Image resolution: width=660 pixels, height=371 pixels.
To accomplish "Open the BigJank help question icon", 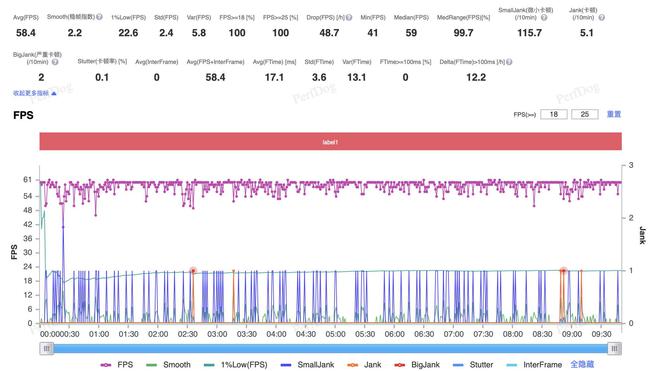I will tap(55, 62).
